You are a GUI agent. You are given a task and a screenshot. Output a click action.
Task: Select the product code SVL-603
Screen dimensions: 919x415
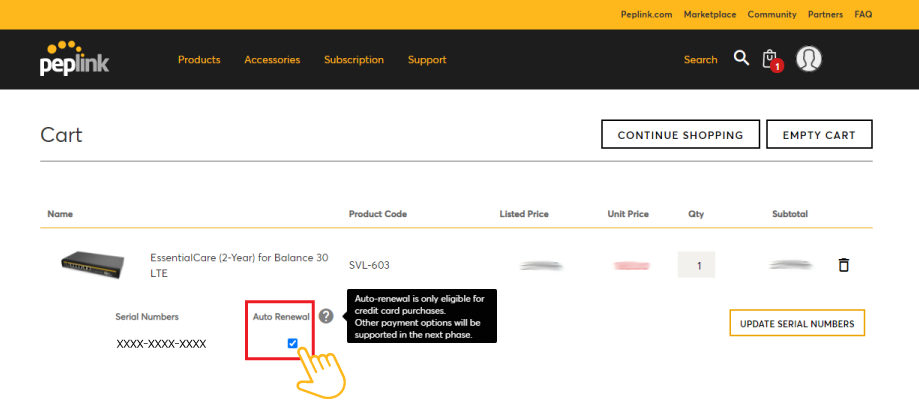[x=369, y=266]
